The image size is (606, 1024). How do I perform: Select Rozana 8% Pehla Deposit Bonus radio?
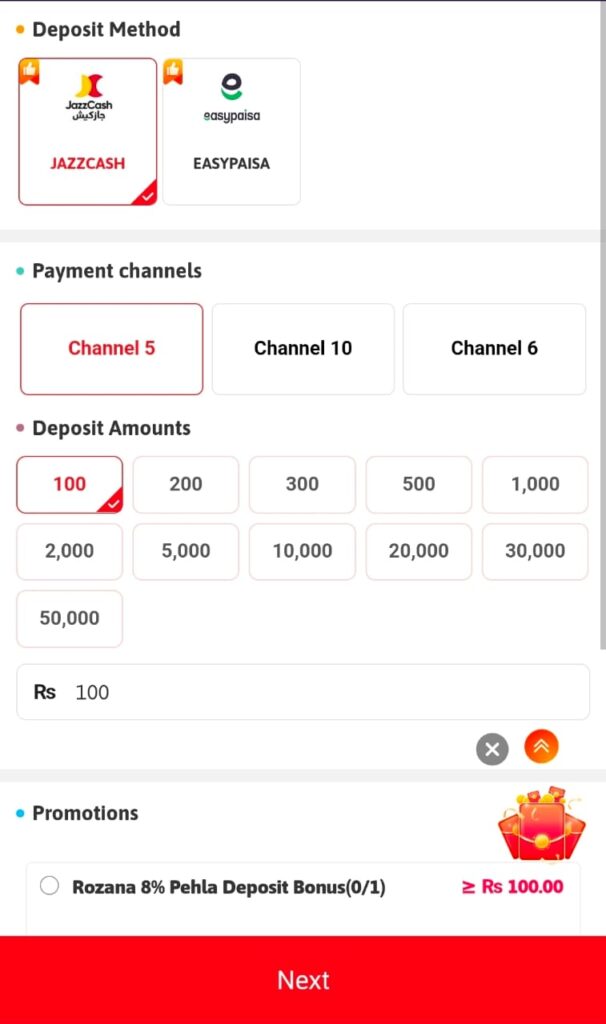click(x=50, y=886)
